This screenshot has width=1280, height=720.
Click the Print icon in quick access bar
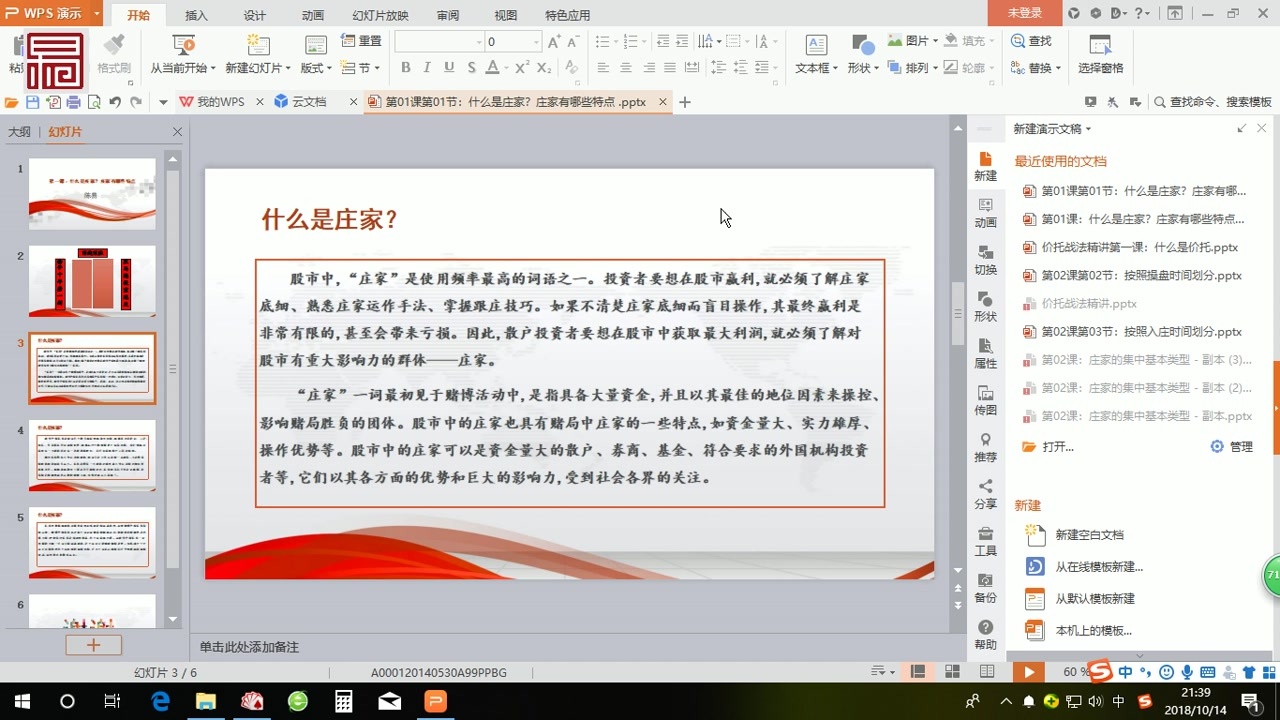click(x=73, y=102)
